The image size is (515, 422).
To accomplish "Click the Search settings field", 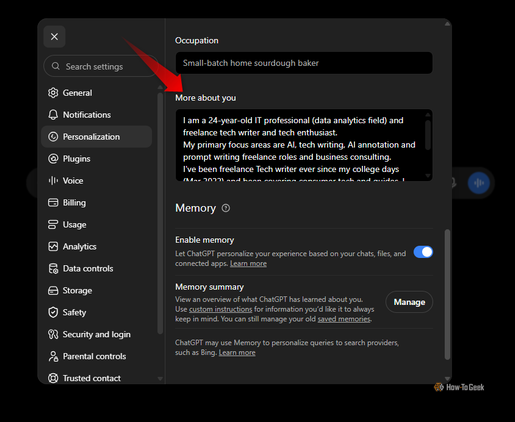I will pos(100,66).
